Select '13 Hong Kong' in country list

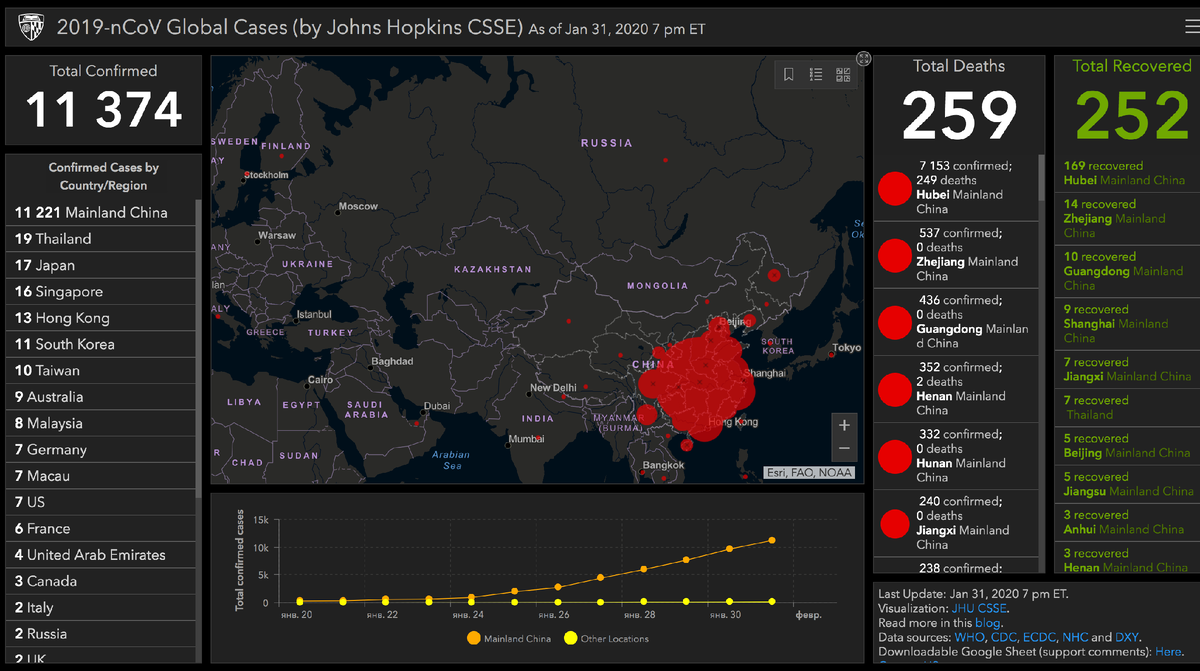coord(100,318)
